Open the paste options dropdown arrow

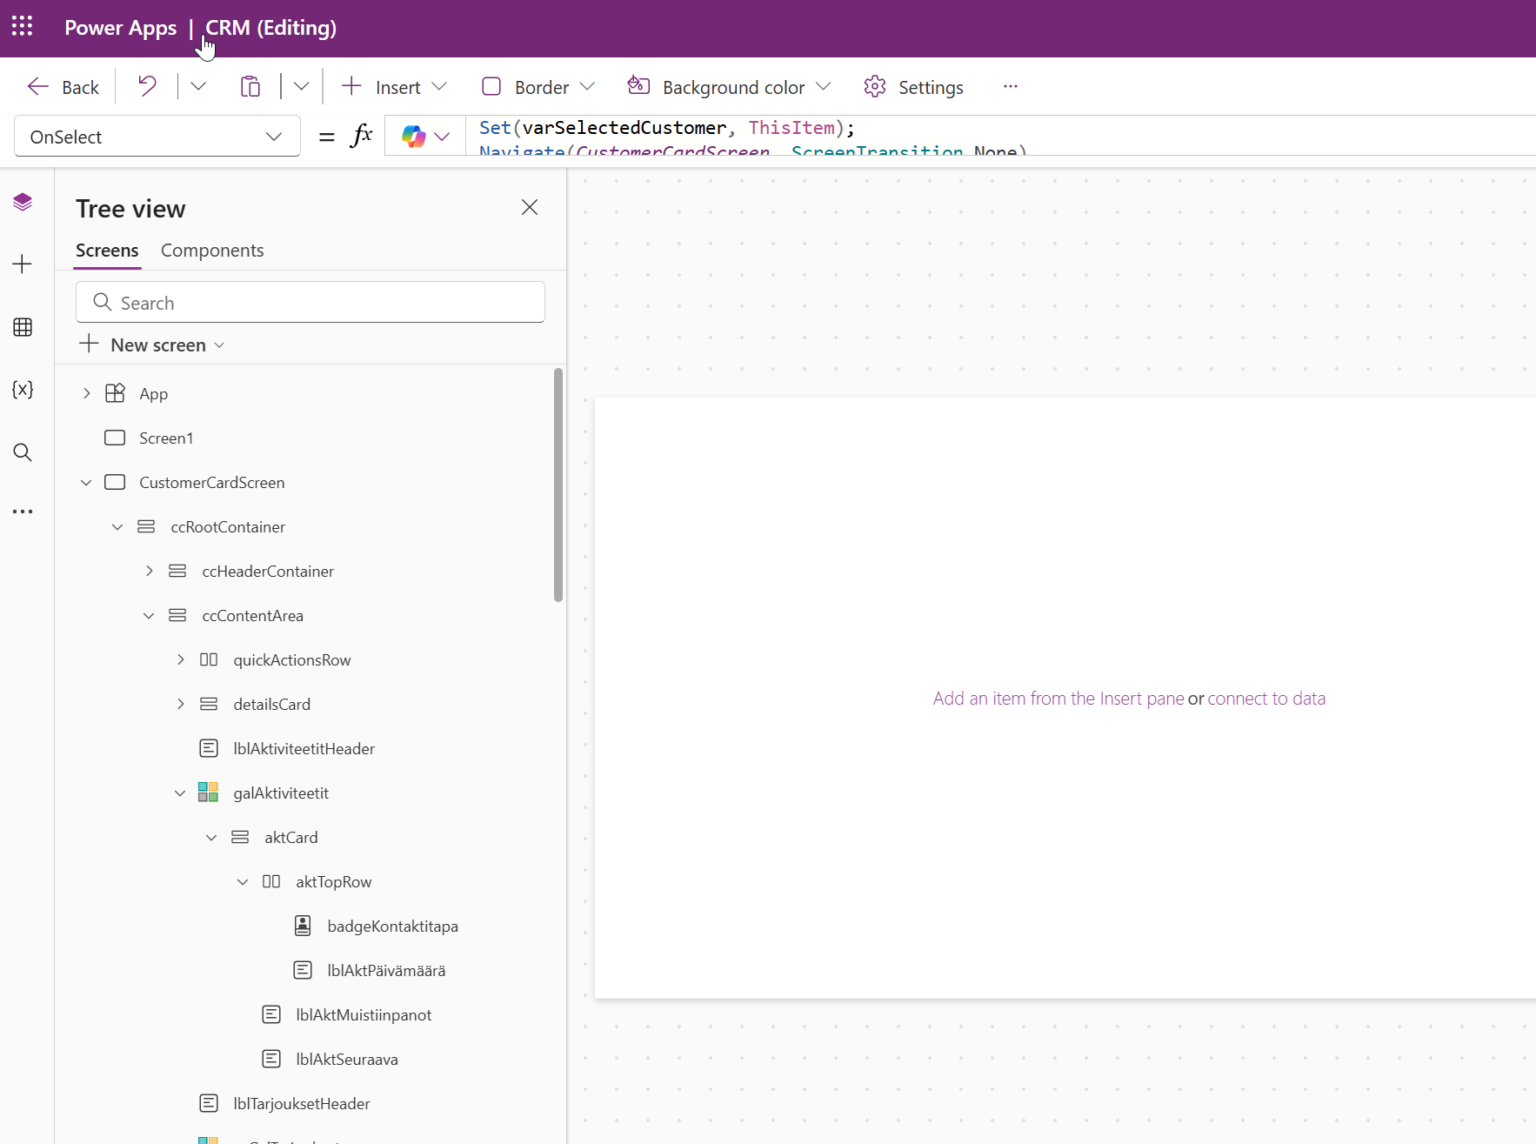[x=301, y=87]
